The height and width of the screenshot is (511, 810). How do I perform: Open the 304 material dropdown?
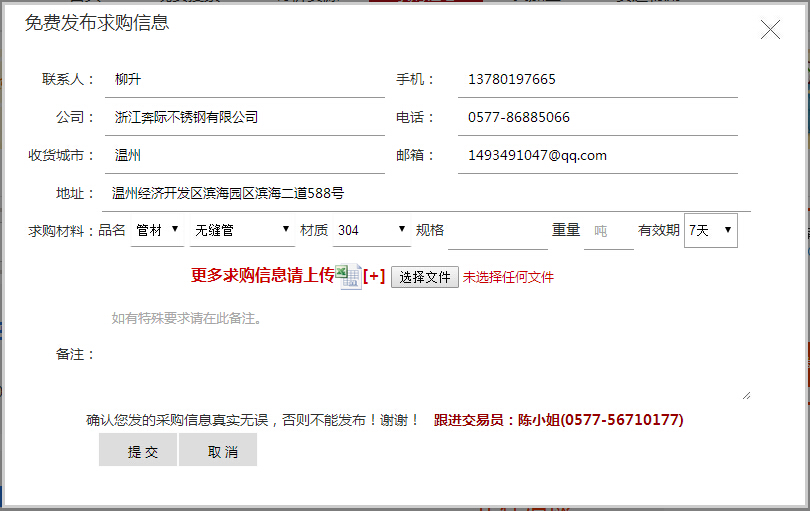371,231
